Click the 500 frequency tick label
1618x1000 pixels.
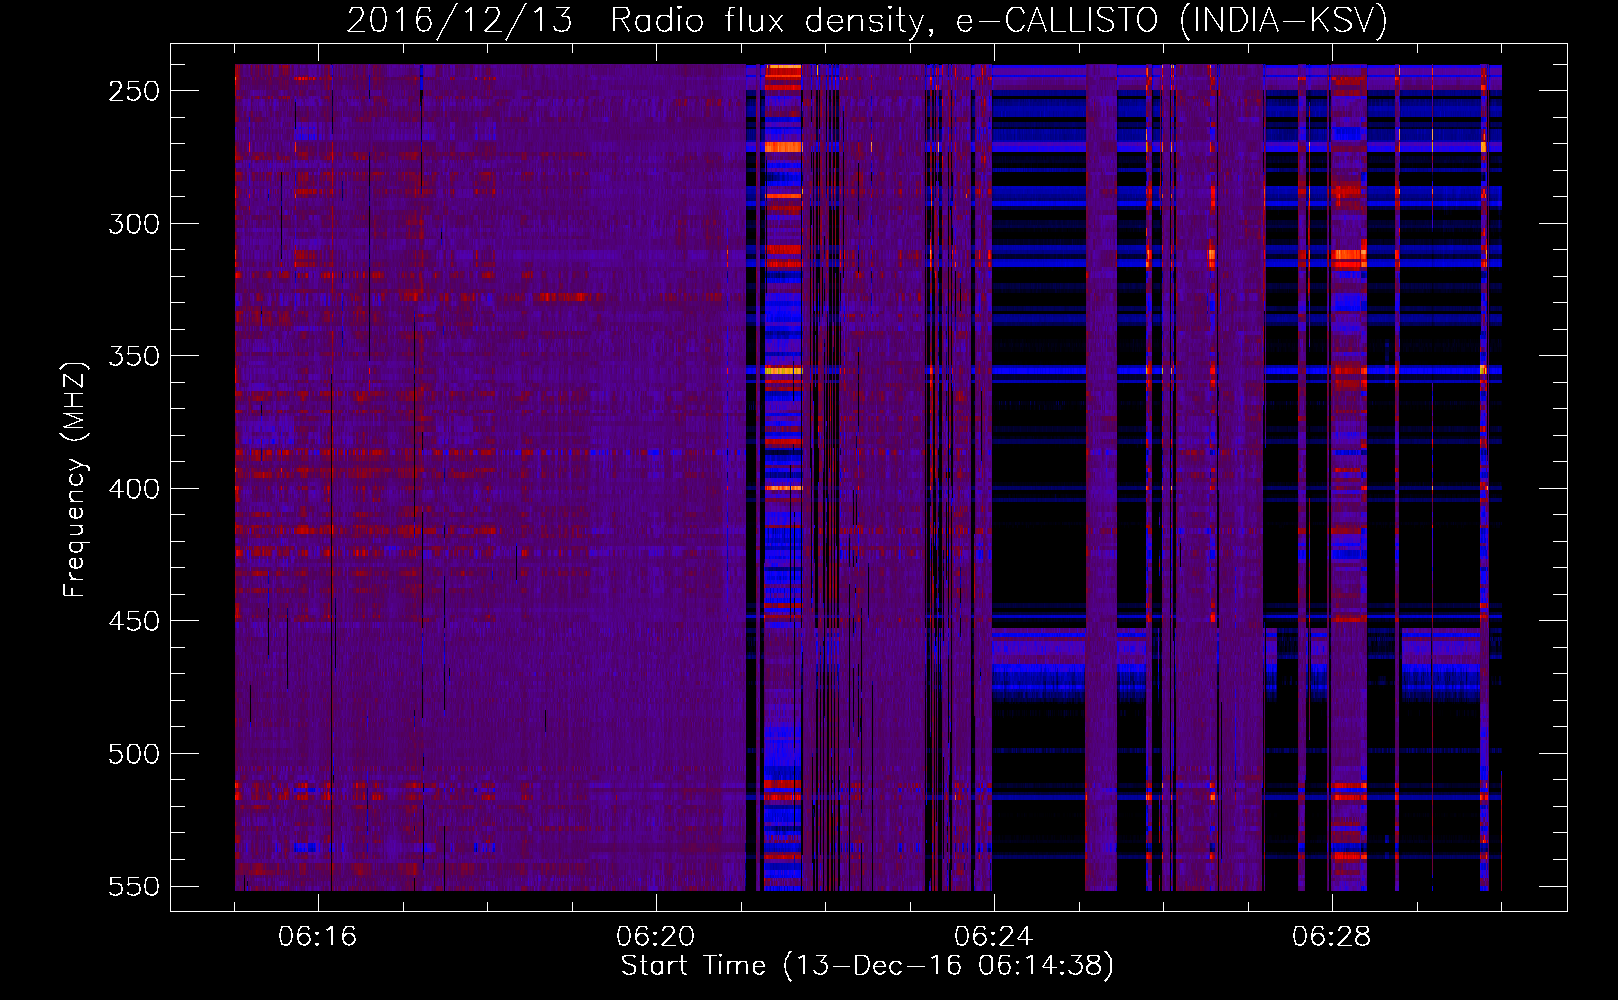pyautogui.click(x=134, y=754)
